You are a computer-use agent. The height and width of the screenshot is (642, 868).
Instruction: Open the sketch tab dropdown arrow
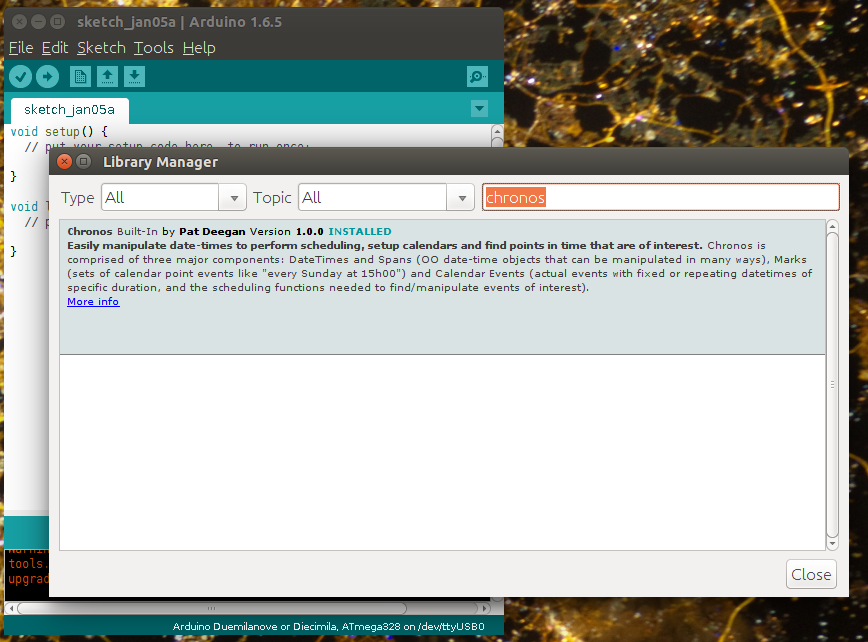pos(479,108)
